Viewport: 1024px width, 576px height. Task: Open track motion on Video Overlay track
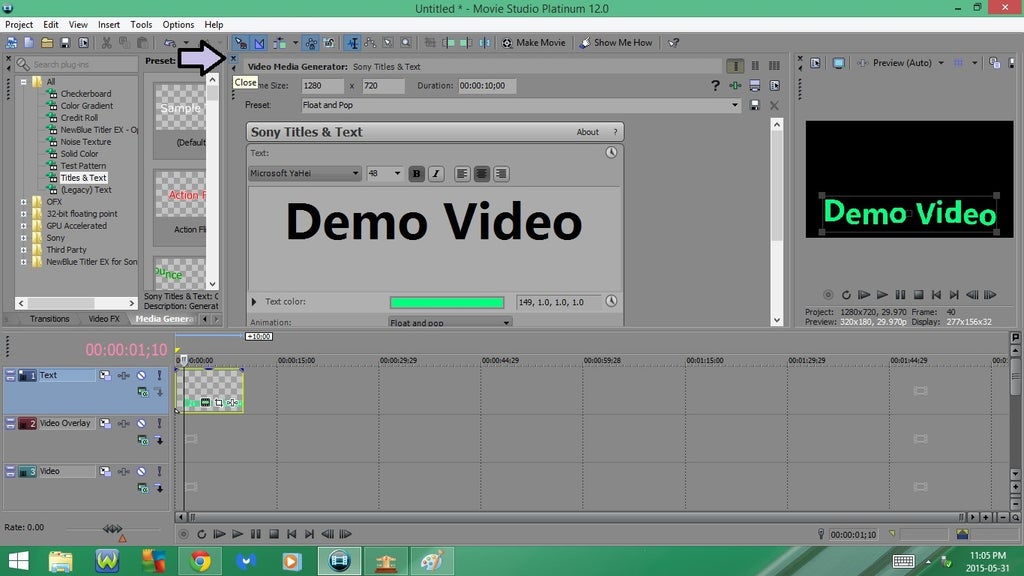click(x=104, y=424)
